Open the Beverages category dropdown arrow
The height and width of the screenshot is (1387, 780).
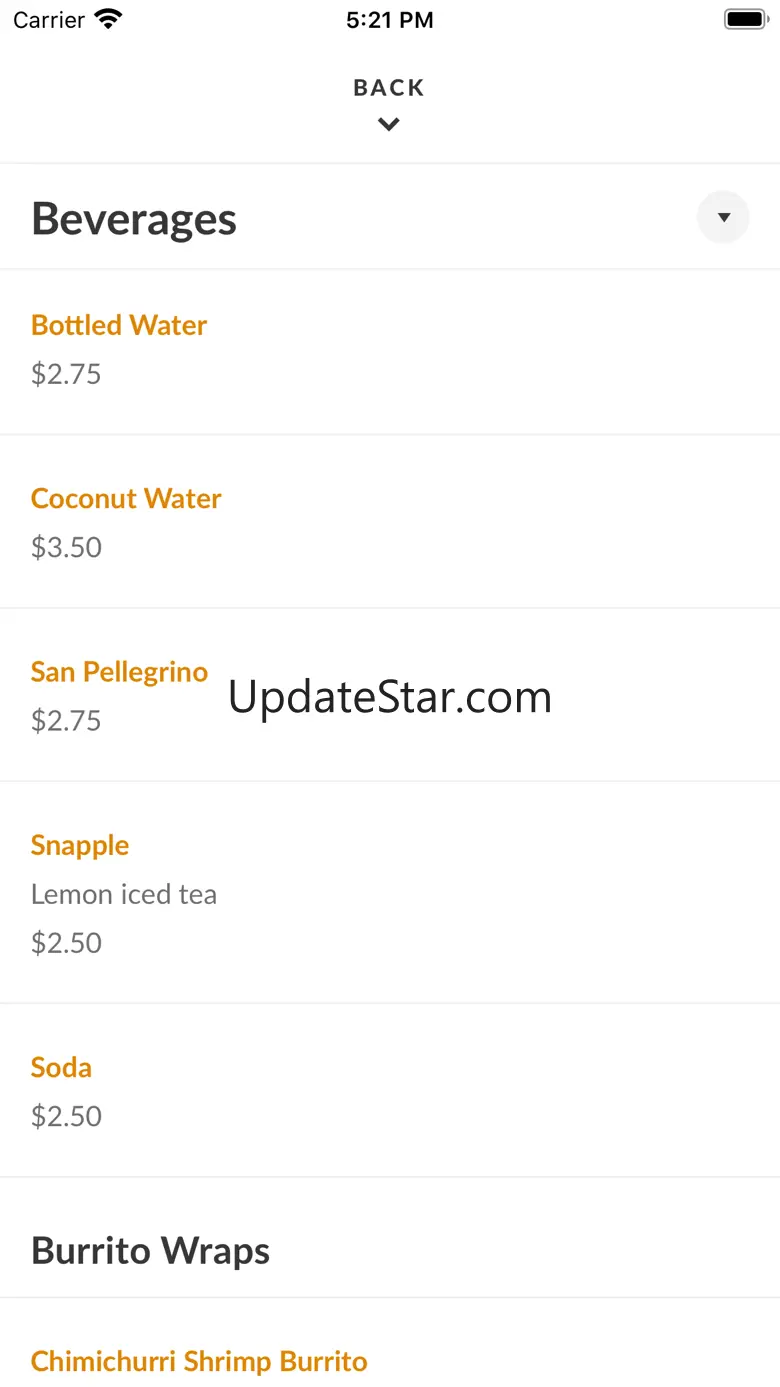723,217
